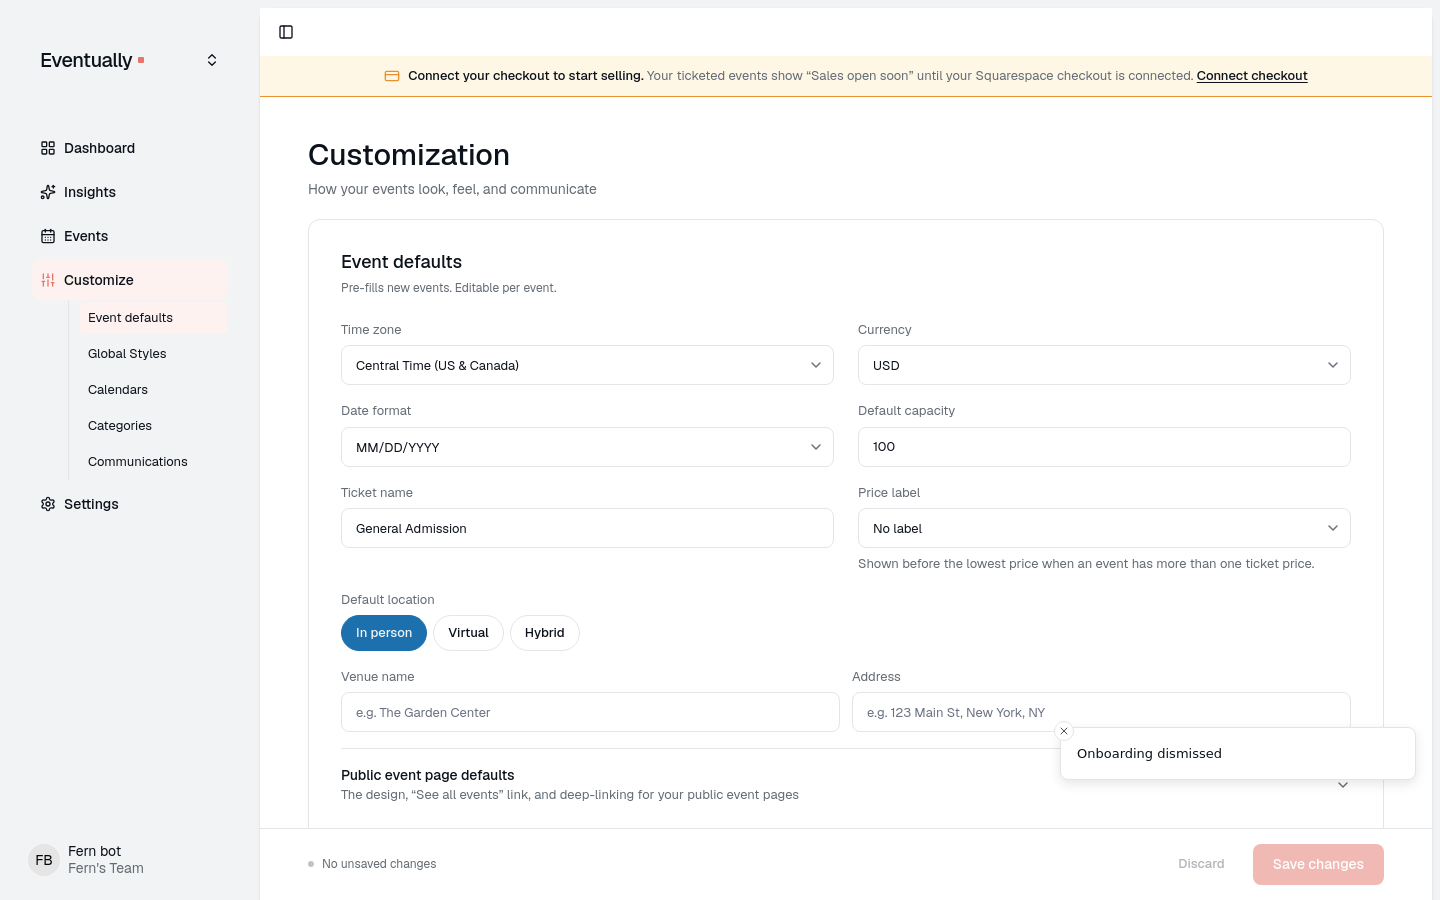This screenshot has height=900, width=1440.
Task: Click the FB user avatar
Action: point(44,860)
